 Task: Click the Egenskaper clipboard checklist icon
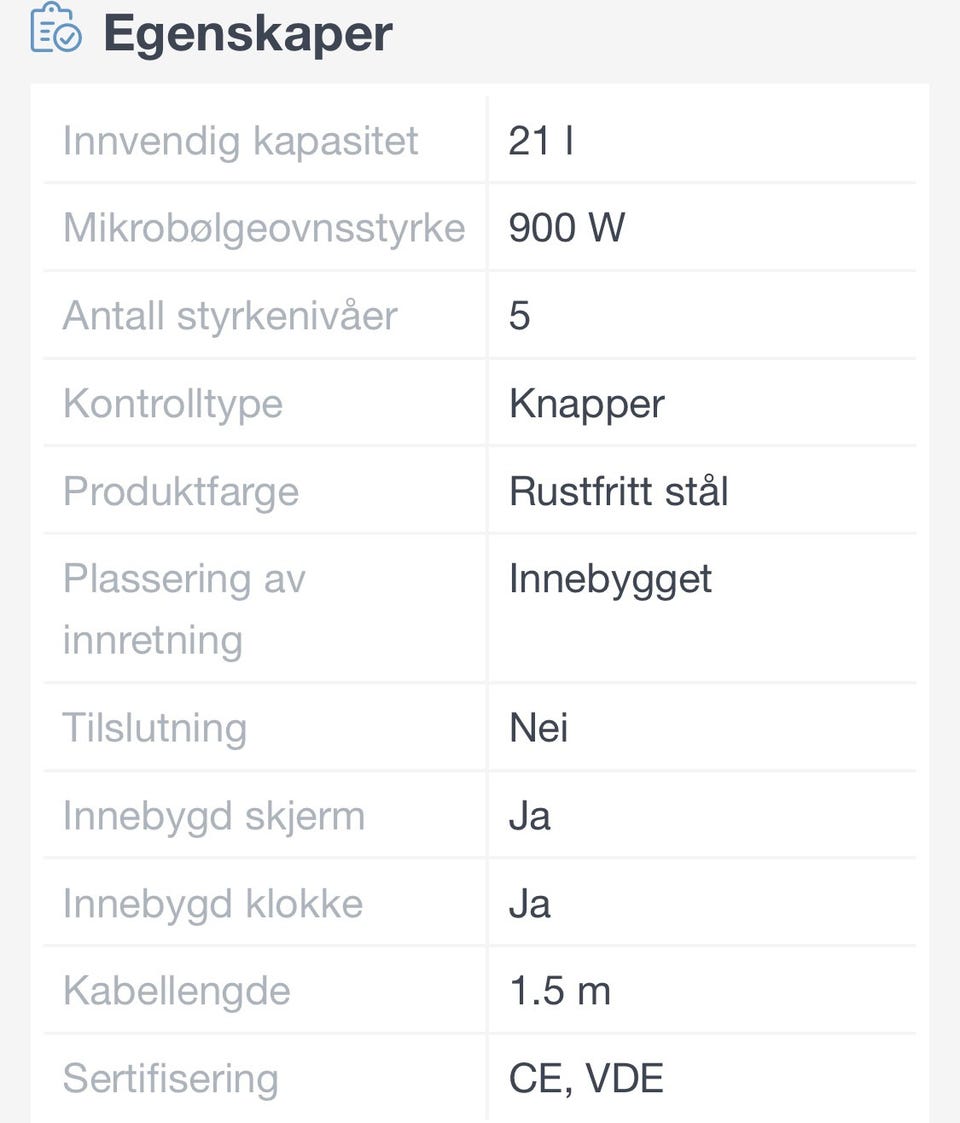pyautogui.click(x=56, y=28)
